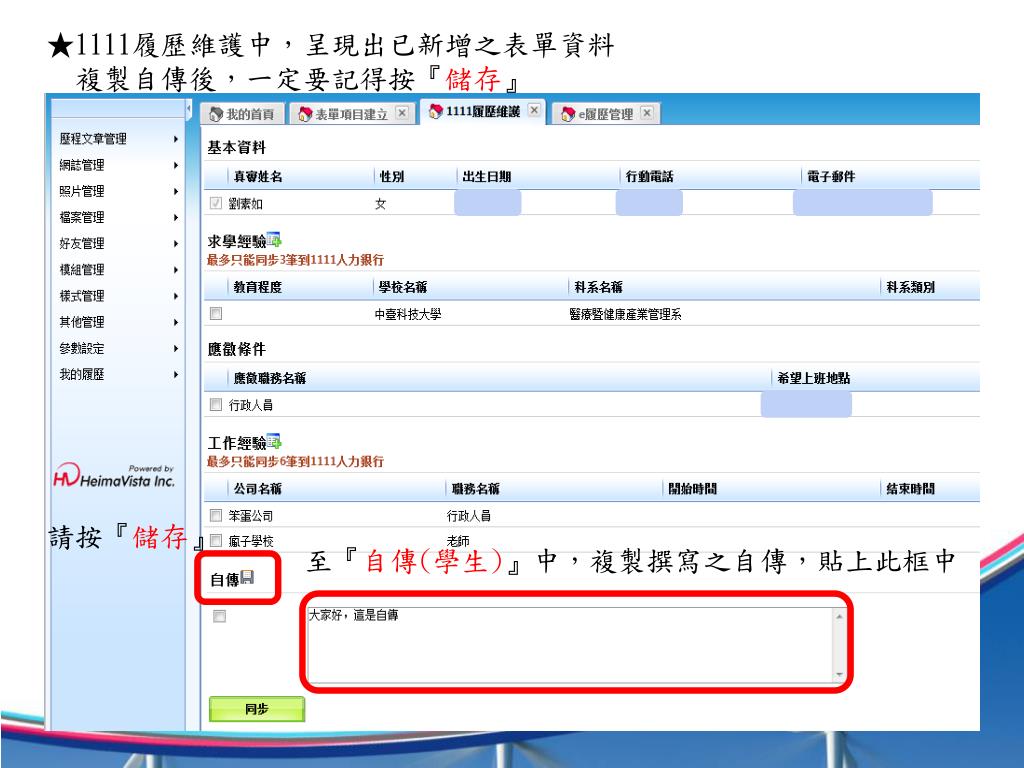Click the house icon on e履歷管理 tab
Image resolution: width=1024 pixels, height=768 pixels.
[569, 114]
